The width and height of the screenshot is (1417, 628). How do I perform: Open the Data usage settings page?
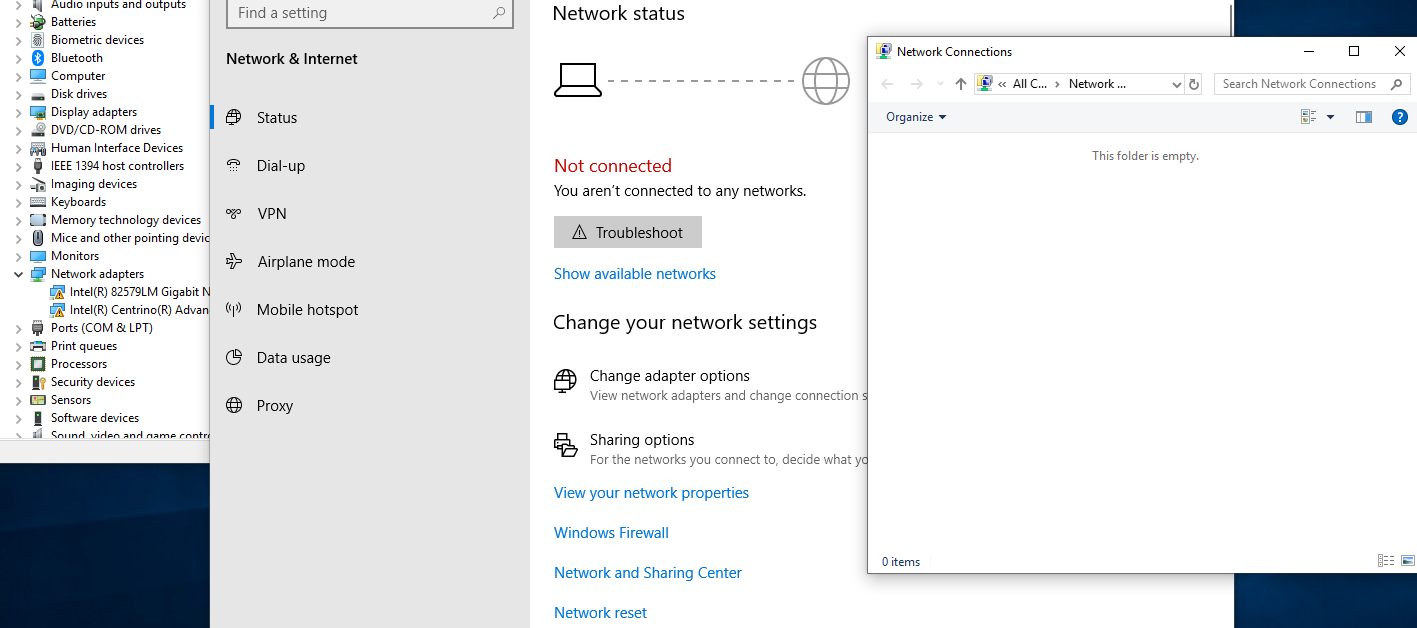pos(370,357)
